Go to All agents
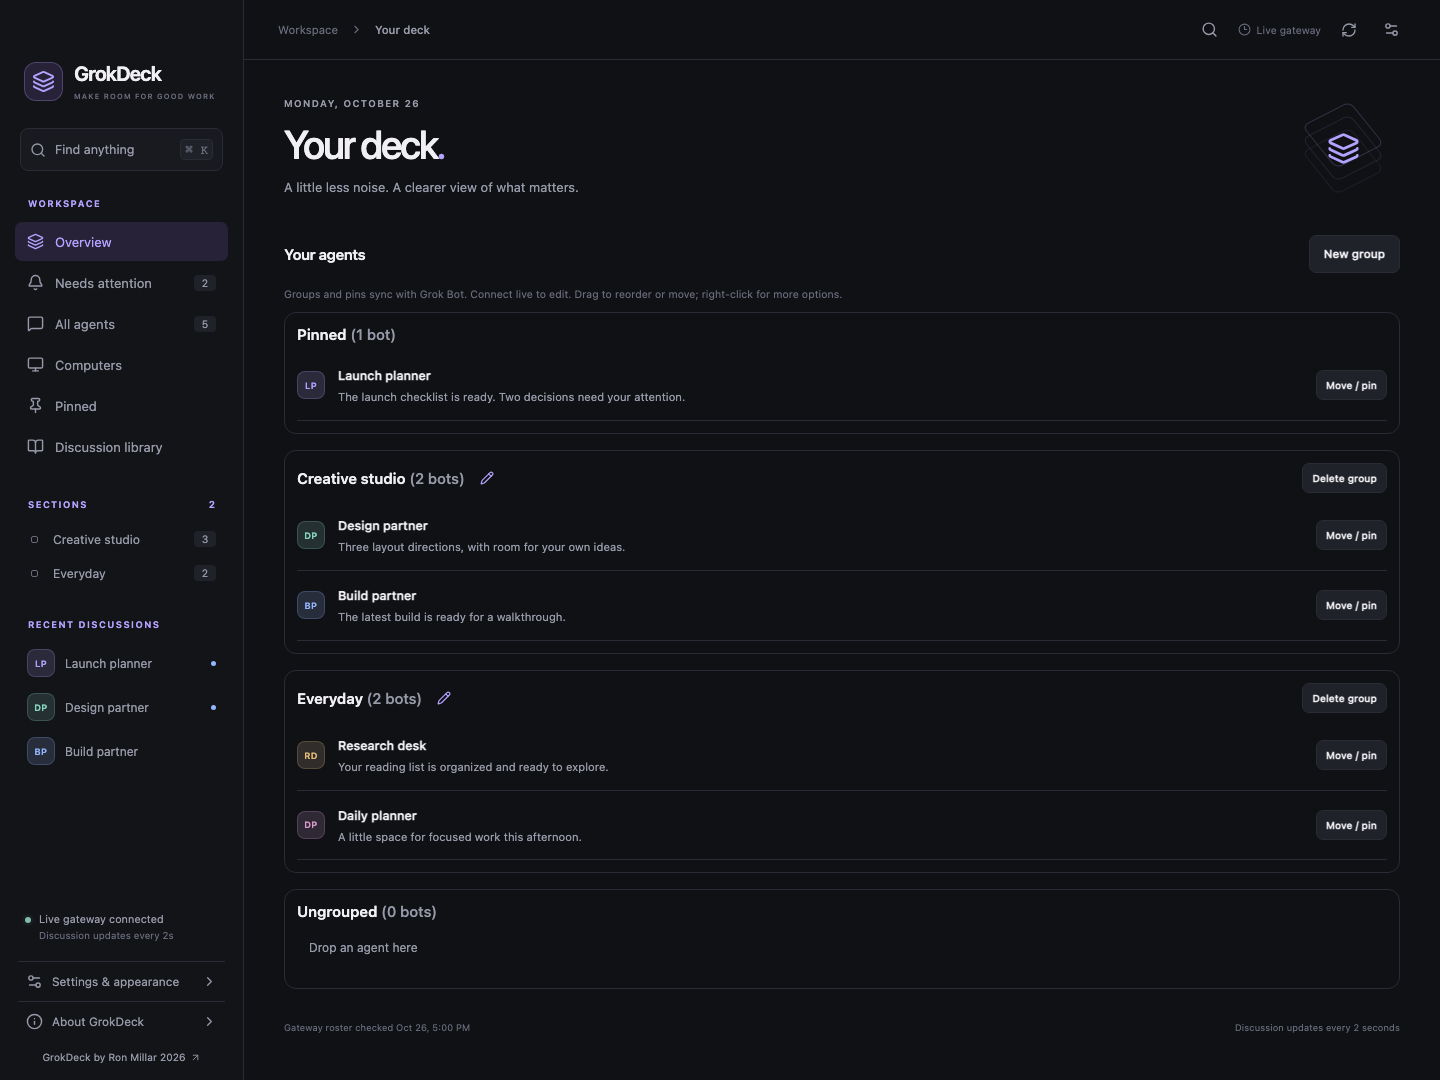This screenshot has height=1080, width=1440. point(121,324)
